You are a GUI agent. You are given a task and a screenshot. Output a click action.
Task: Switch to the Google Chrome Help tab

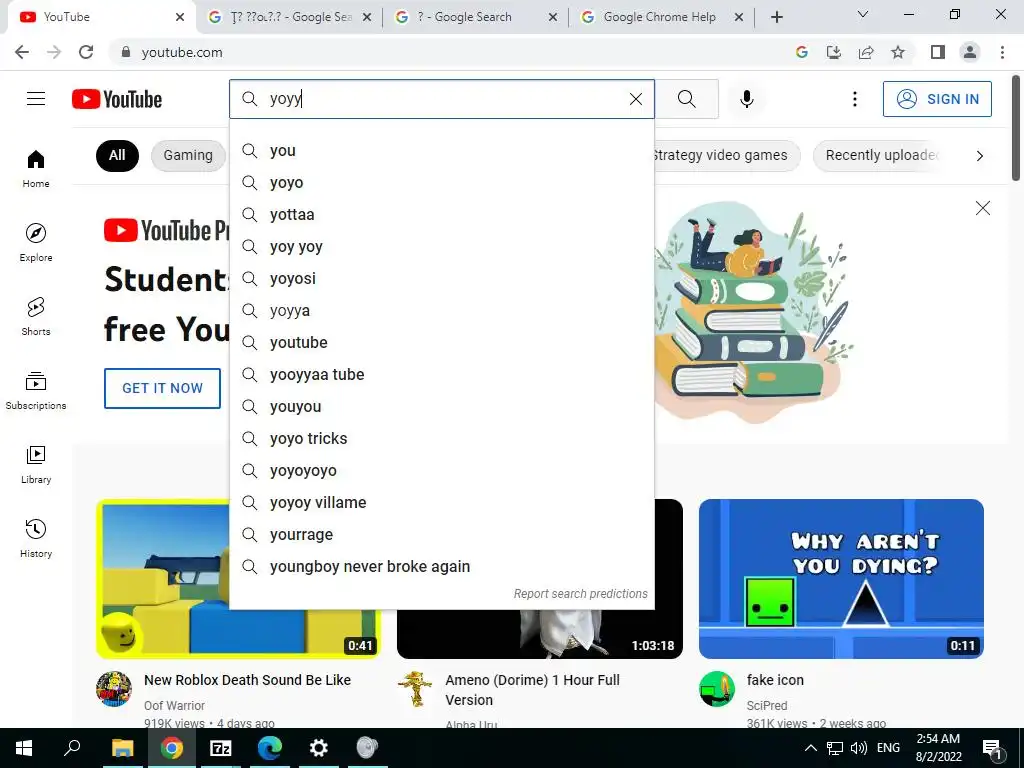tap(660, 17)
